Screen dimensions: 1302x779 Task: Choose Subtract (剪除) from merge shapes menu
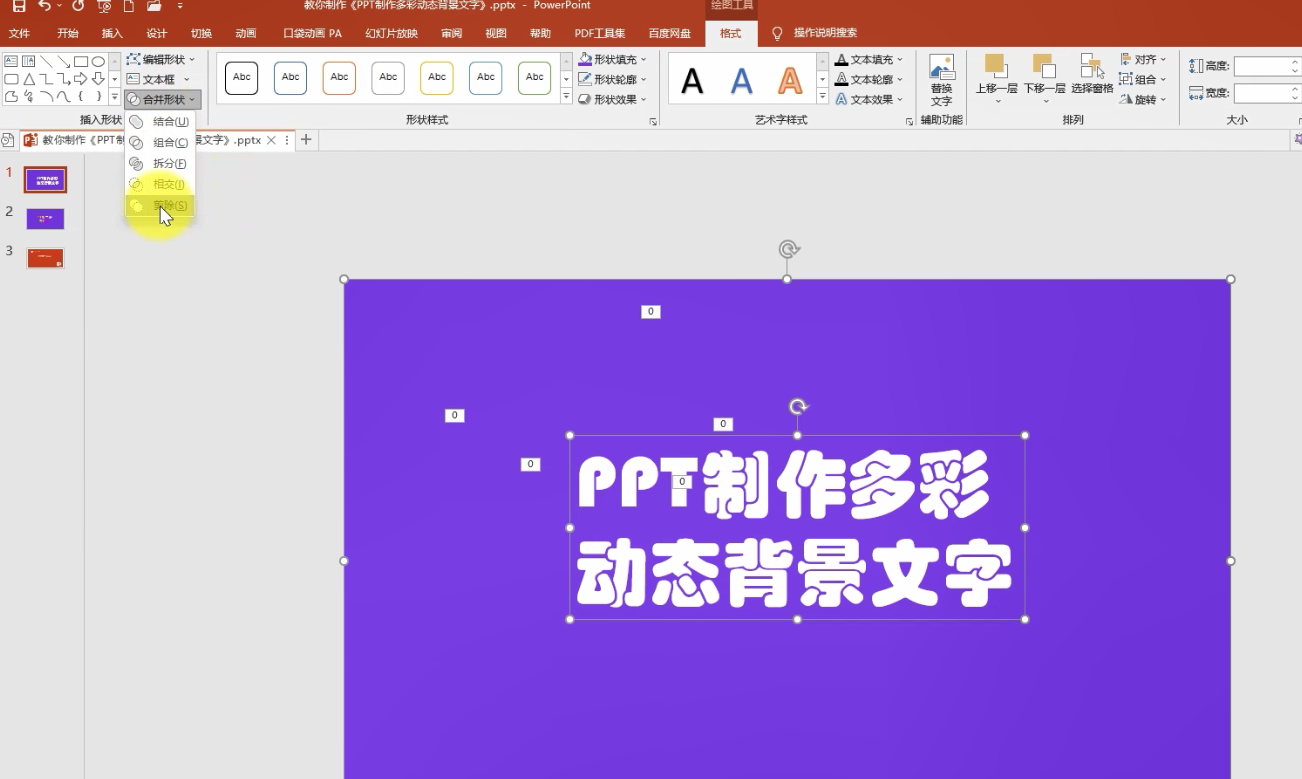tap(160, 205)
